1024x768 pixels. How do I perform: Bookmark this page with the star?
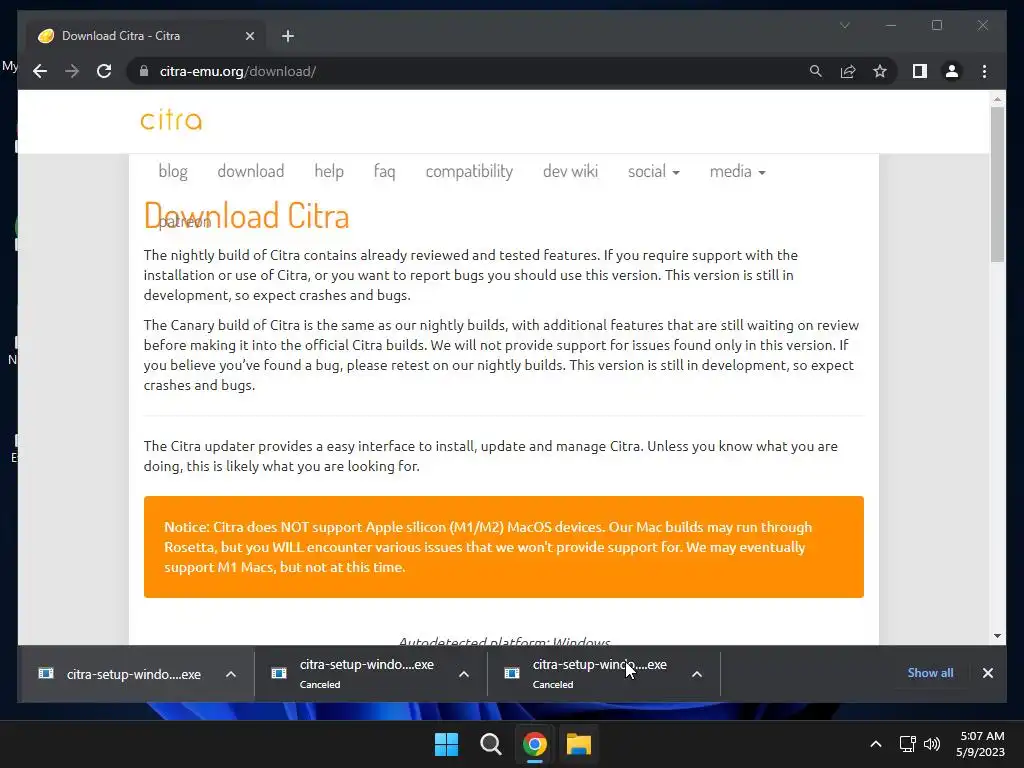click(x=880, y=71)
